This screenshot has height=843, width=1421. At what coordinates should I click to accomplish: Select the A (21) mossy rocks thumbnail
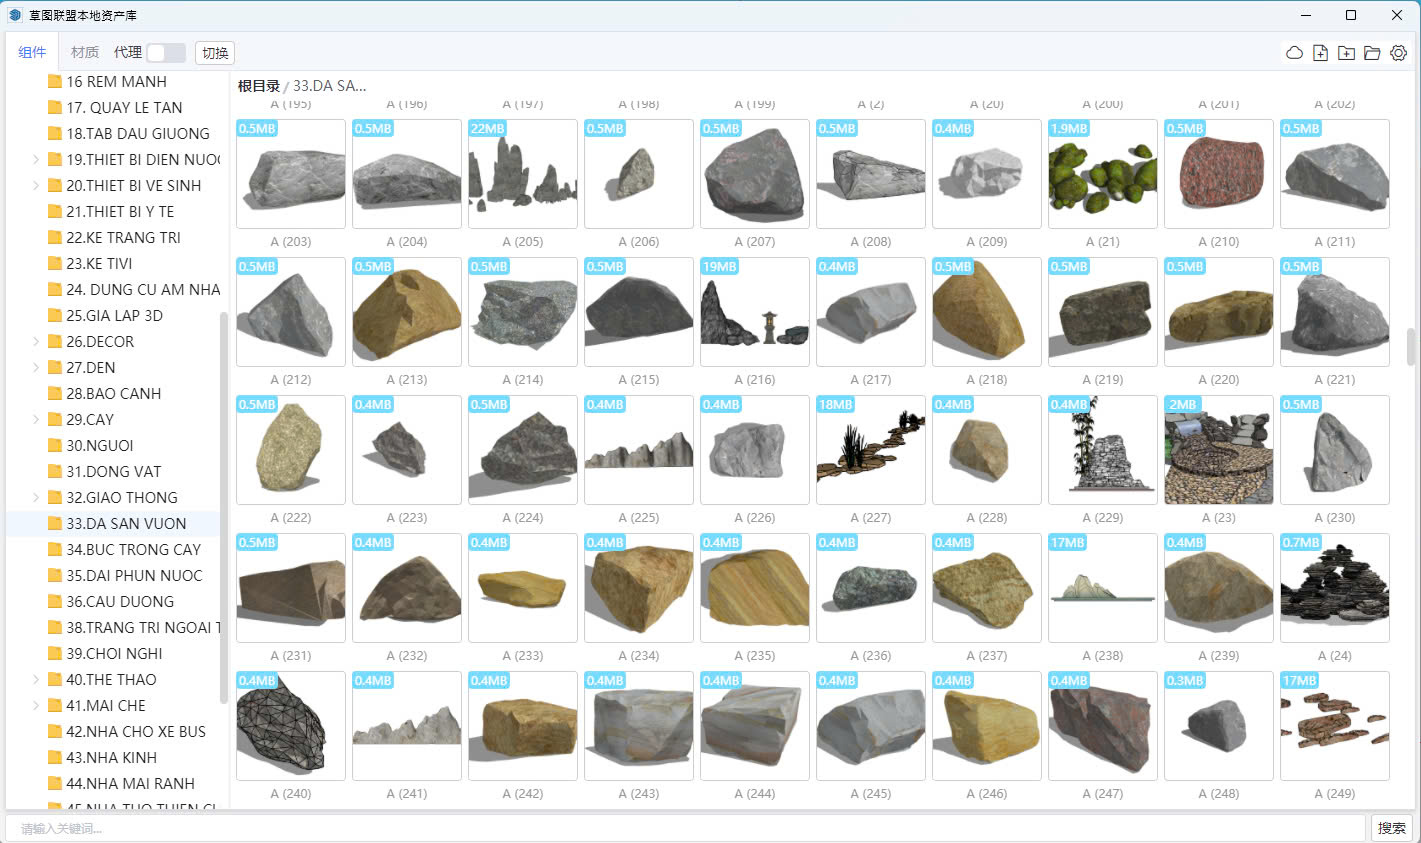[x=1103, y=174]
